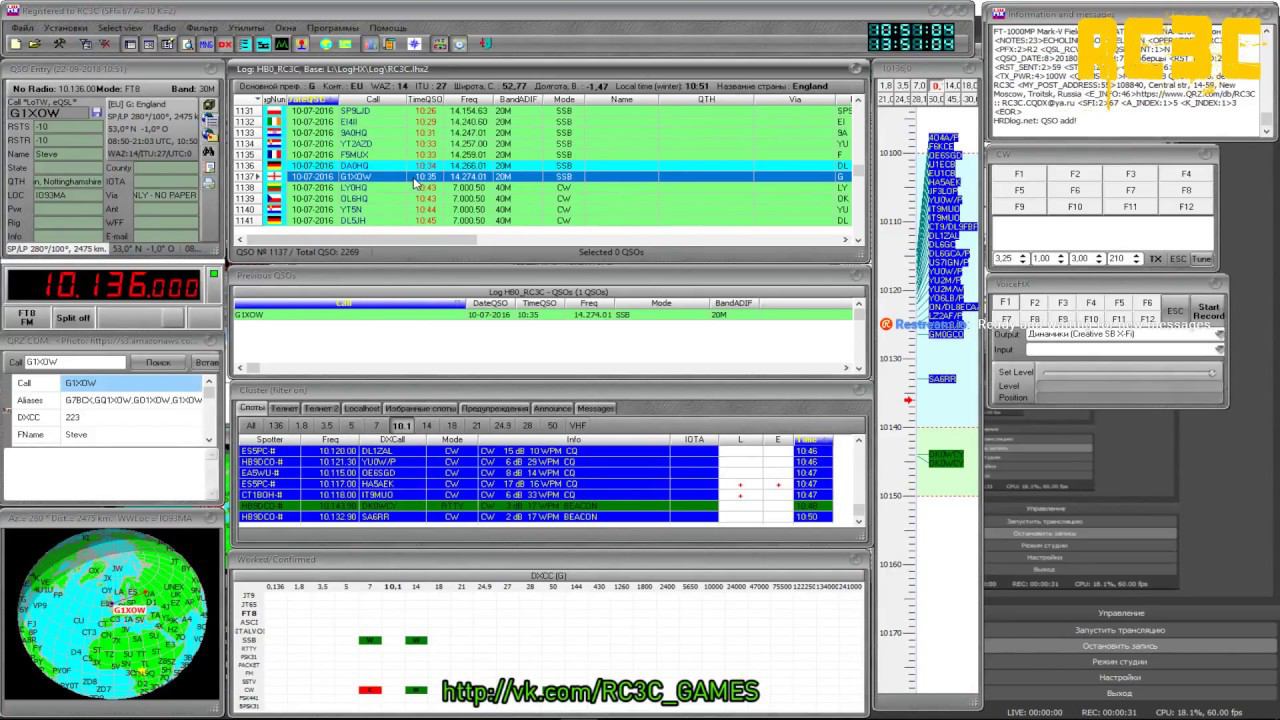Click the Call search field in QRZ panel

point(75,362)
